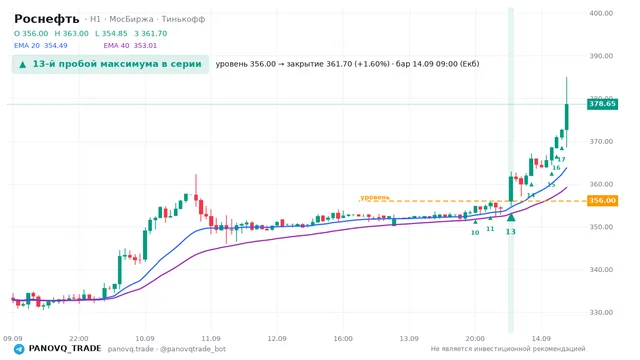Viewport: 640px width, 360px height.
Task: Click the orange level price tag 356.00
Action: click(602, 200)
